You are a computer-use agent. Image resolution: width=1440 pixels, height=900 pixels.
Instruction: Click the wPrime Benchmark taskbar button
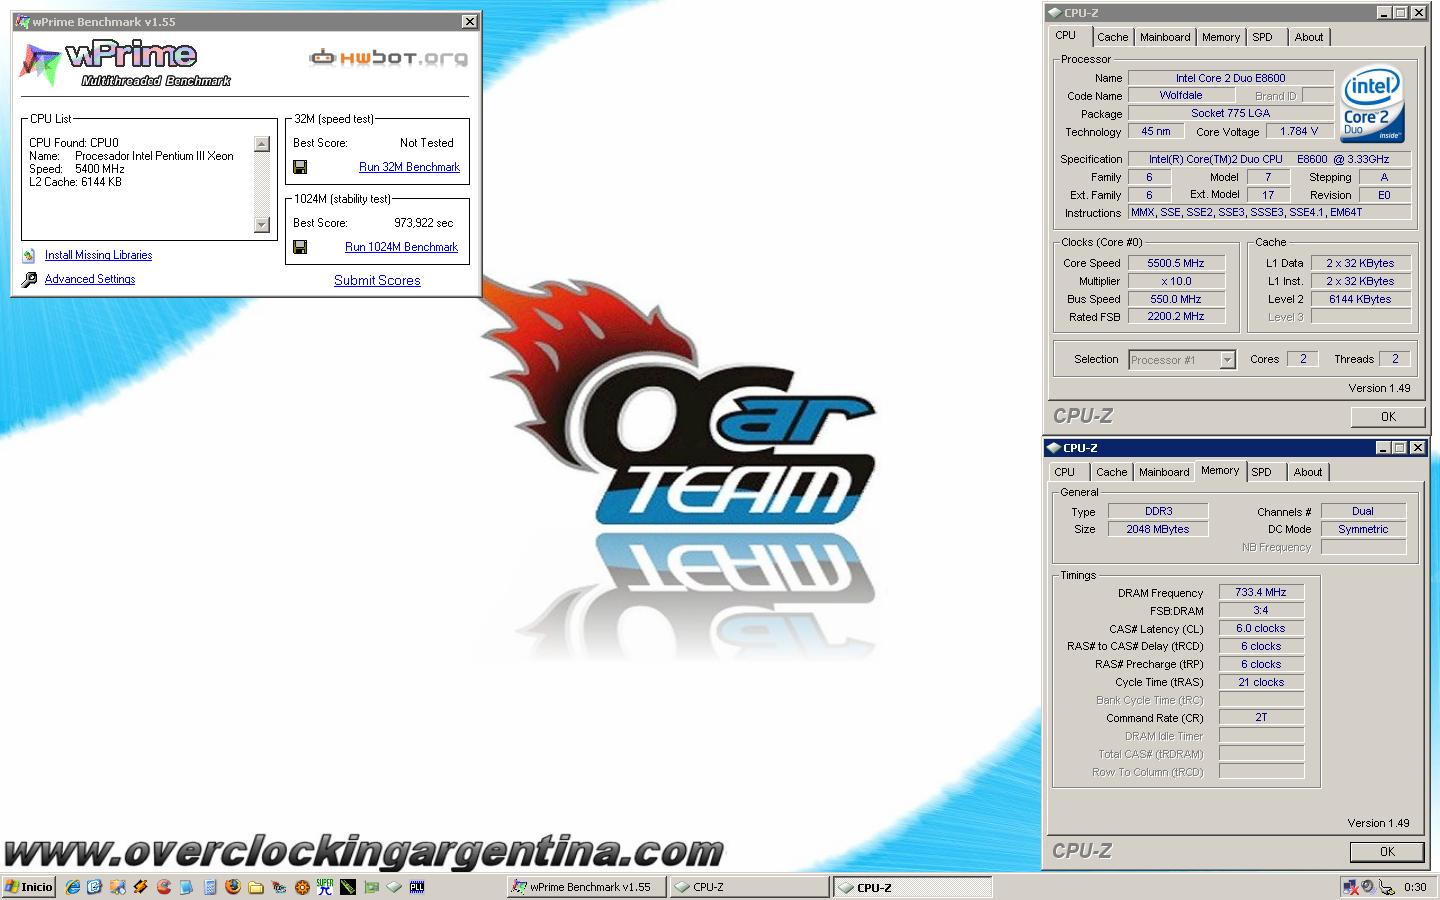[587, 887]
